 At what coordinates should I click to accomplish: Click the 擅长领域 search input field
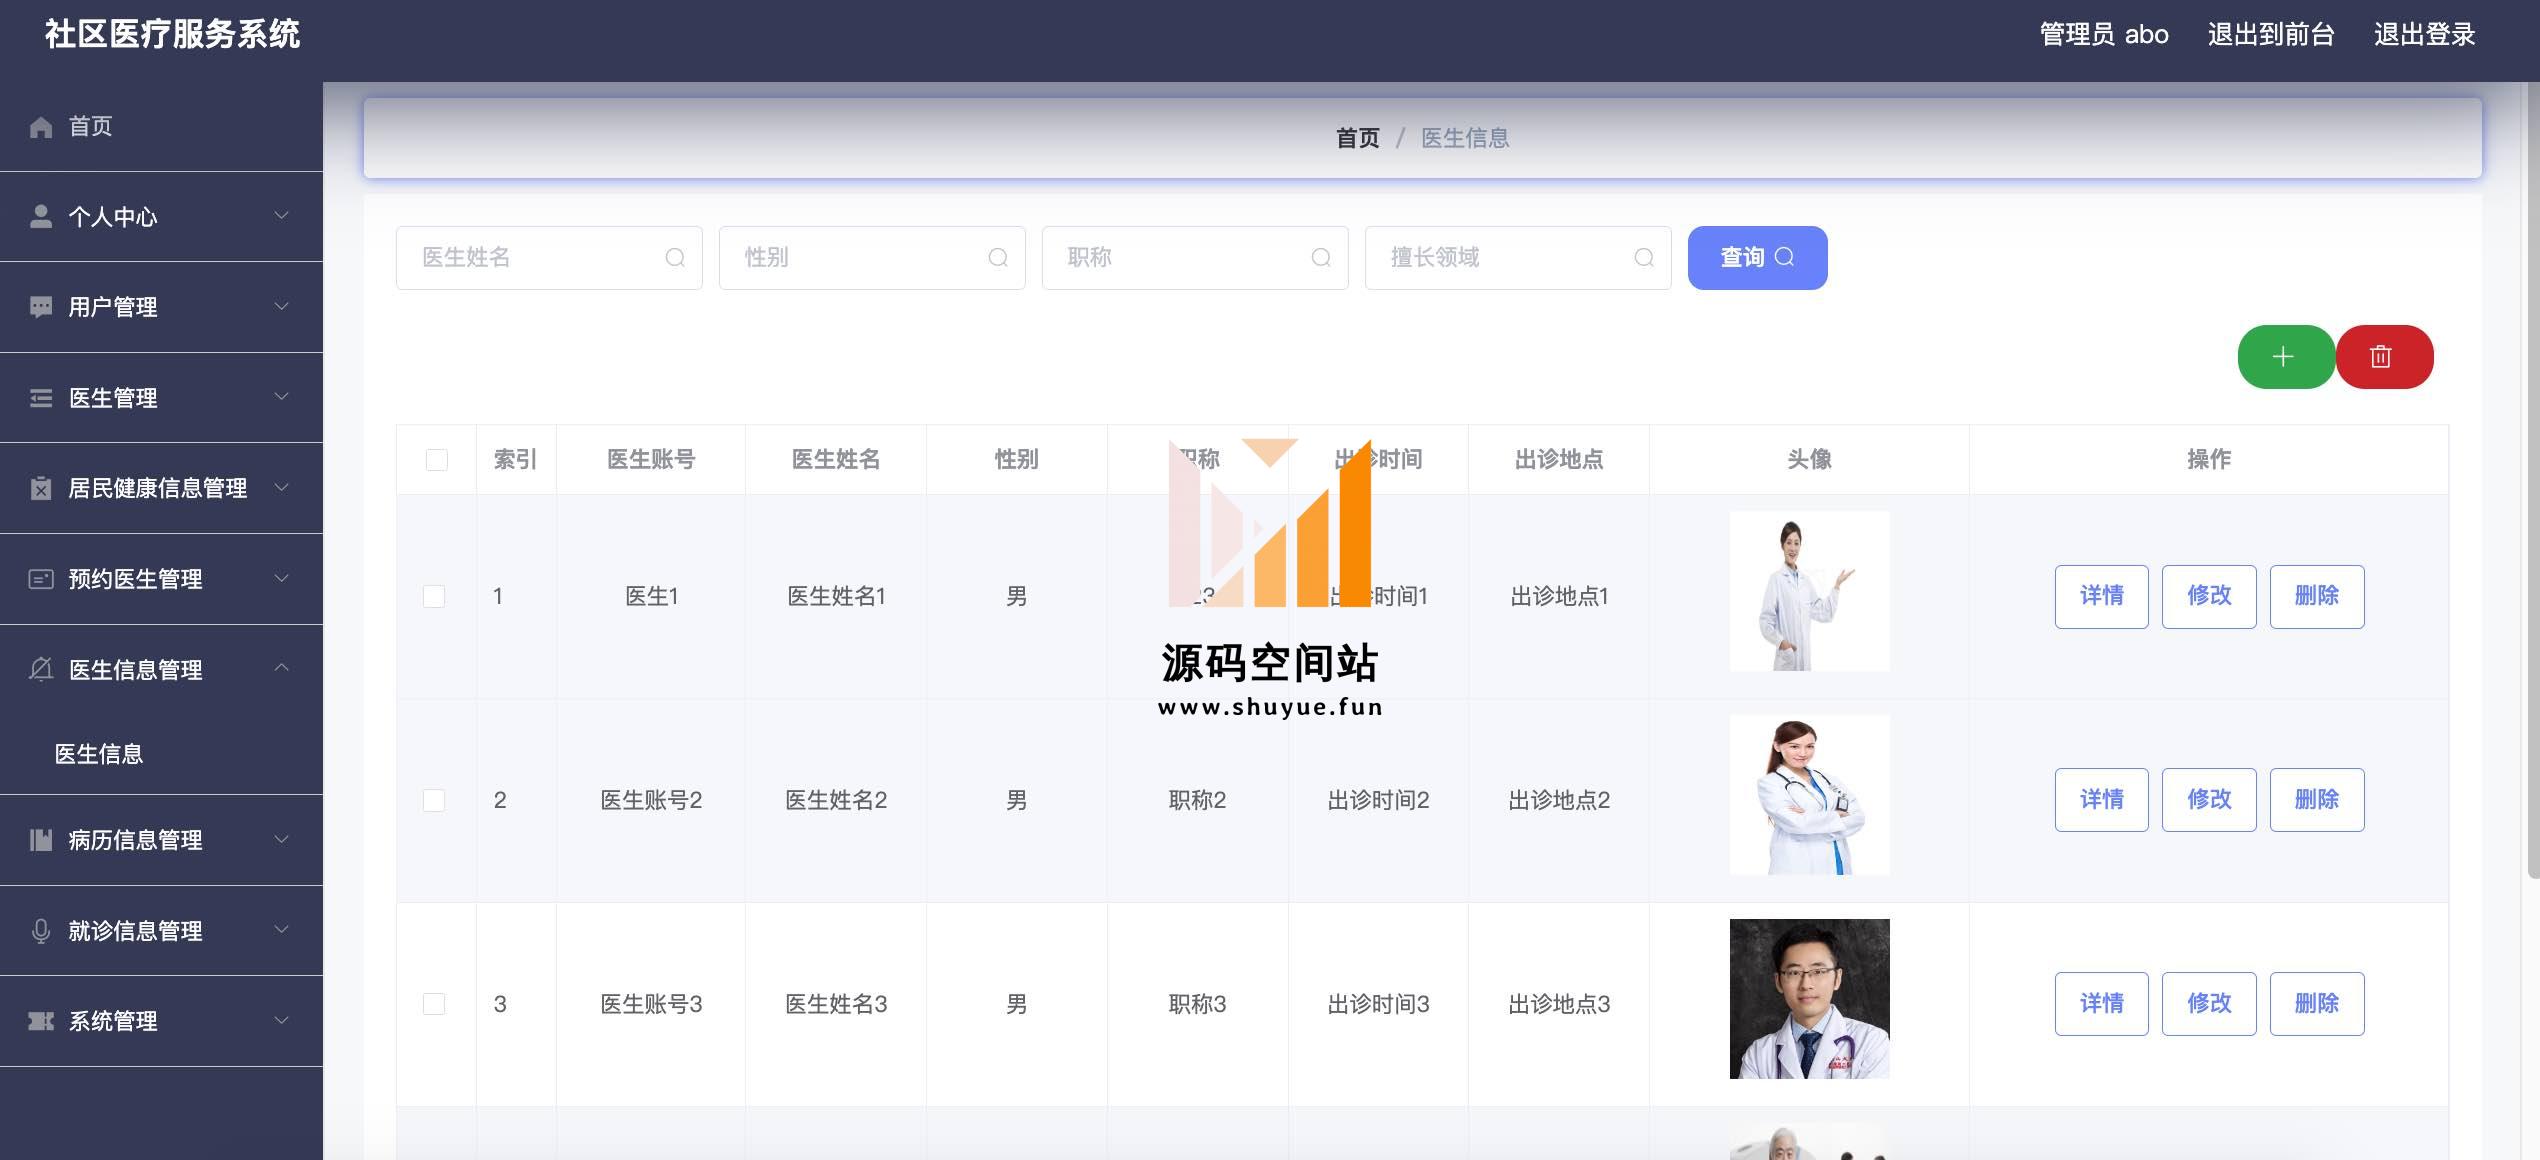point(1518,258)
